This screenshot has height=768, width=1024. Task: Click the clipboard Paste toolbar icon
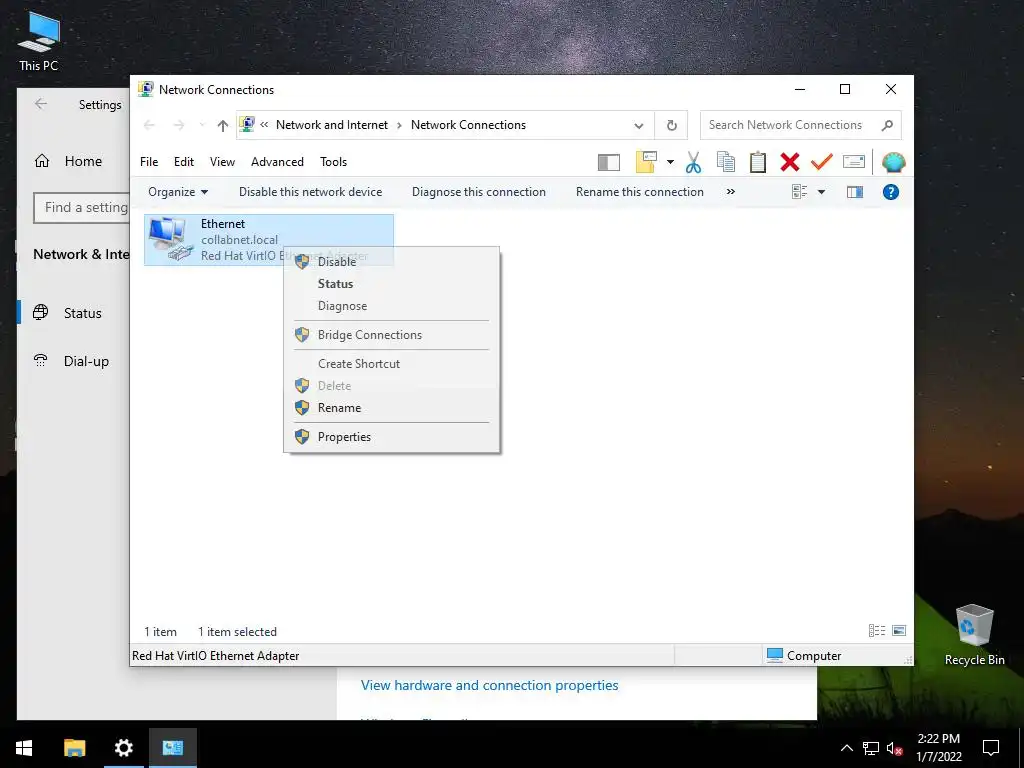click(x=758, y=162)
